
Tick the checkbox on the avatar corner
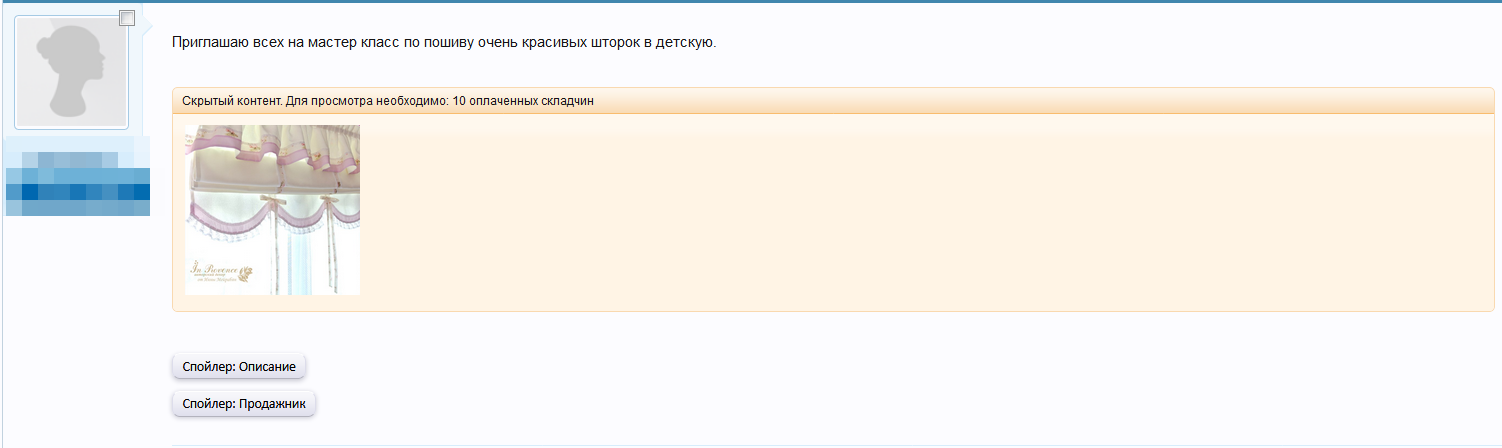point(127,17)
